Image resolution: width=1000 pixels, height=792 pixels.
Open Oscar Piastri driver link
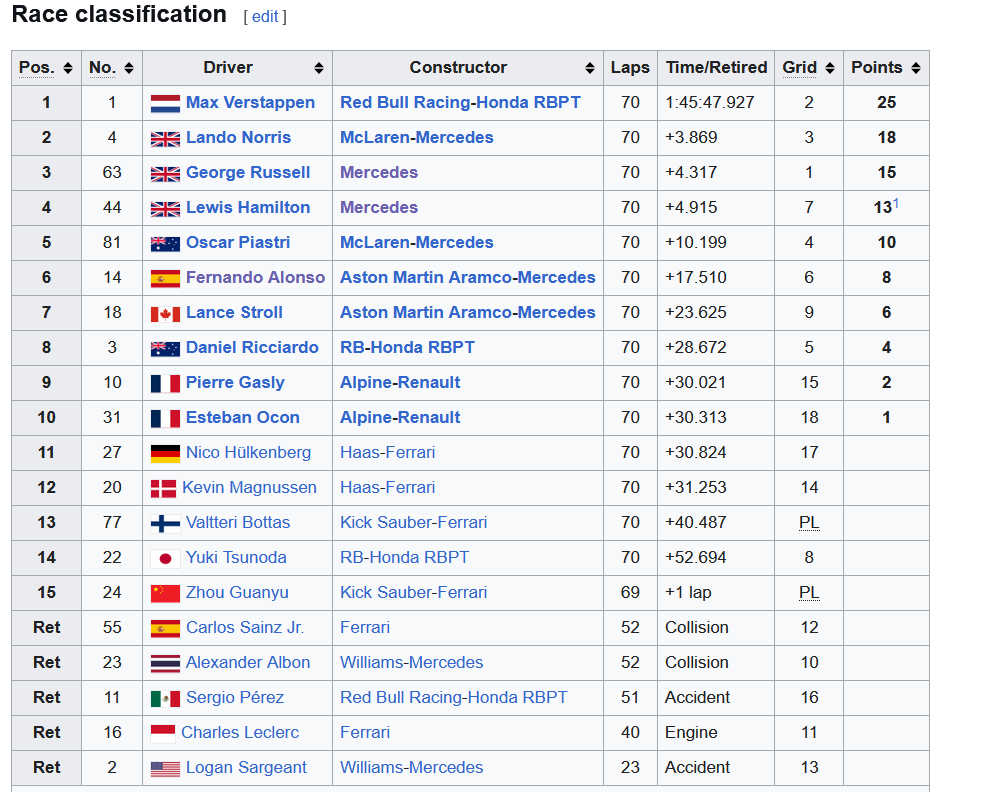click(238, 242)
